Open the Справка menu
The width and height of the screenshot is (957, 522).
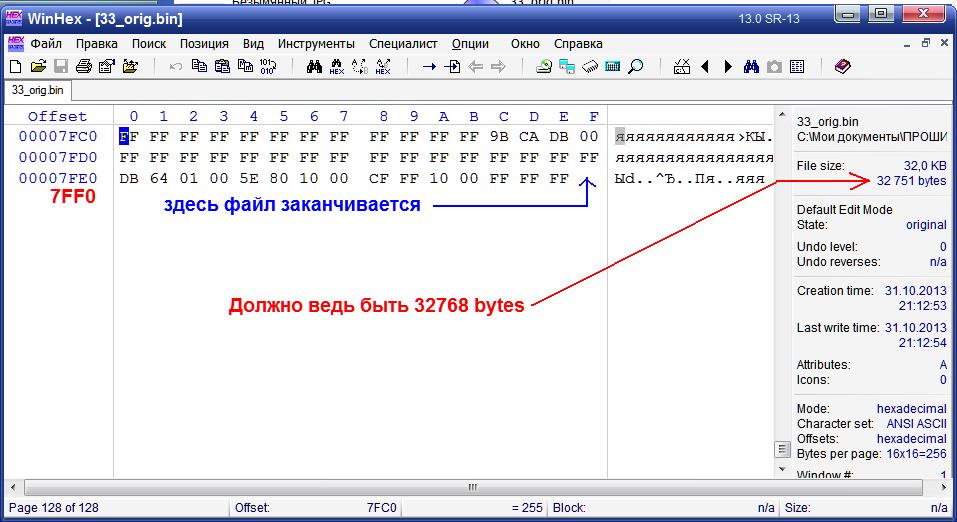(x=578, y=44)
